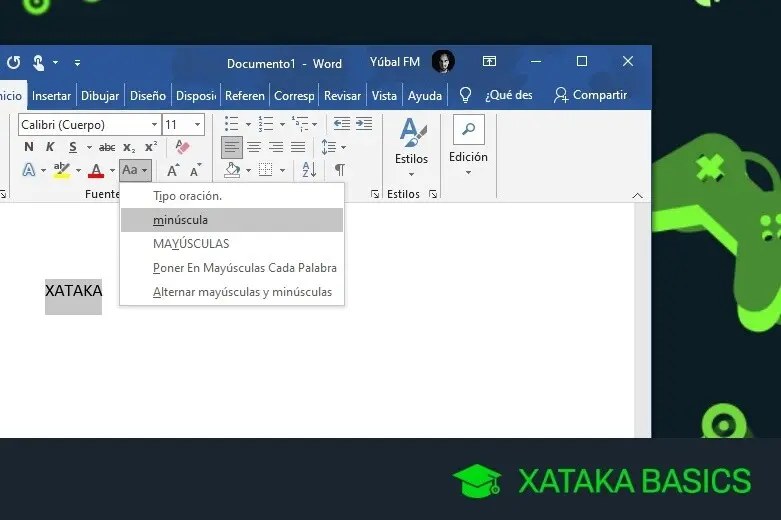The width and height of the screenshot is (781, 520).
Task: Click the Aa Change Case button
Action: [x=135, y=170]
